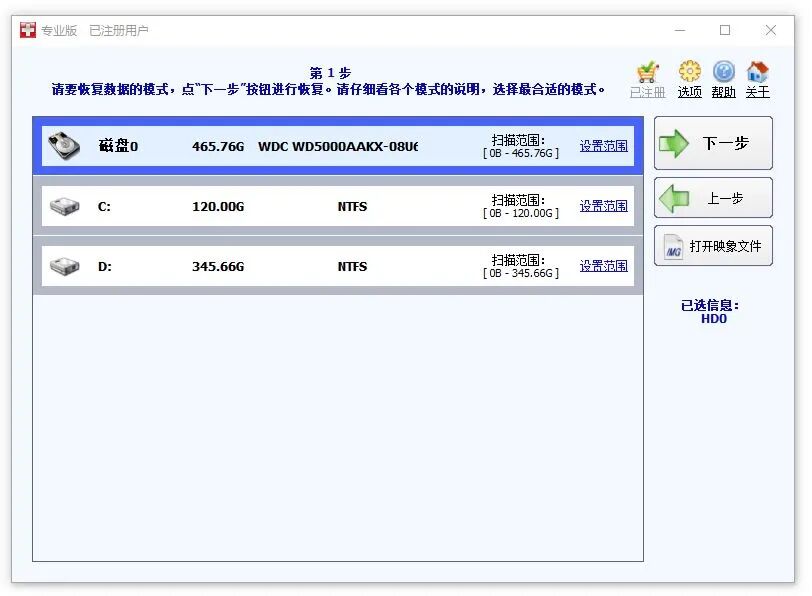Select the D: drive icon
812x596 pixels.
(x=65, y=266)
